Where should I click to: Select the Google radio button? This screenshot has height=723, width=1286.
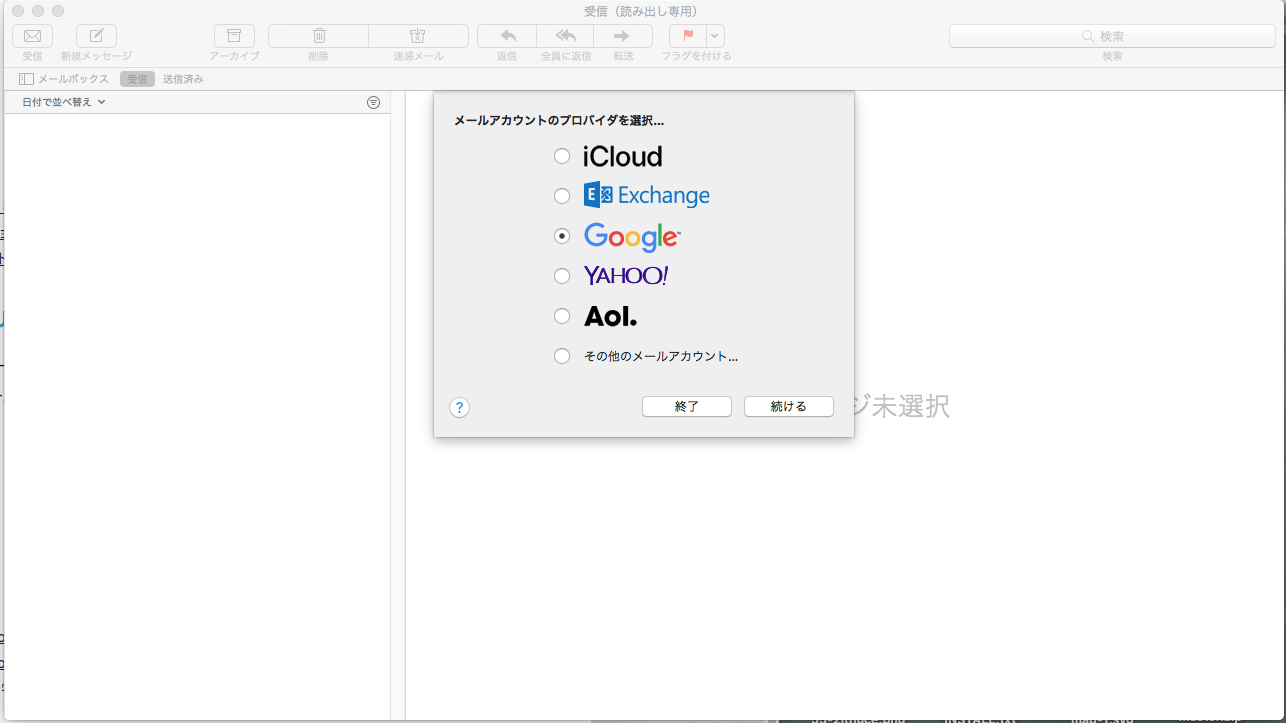click(x=562, y=236)
